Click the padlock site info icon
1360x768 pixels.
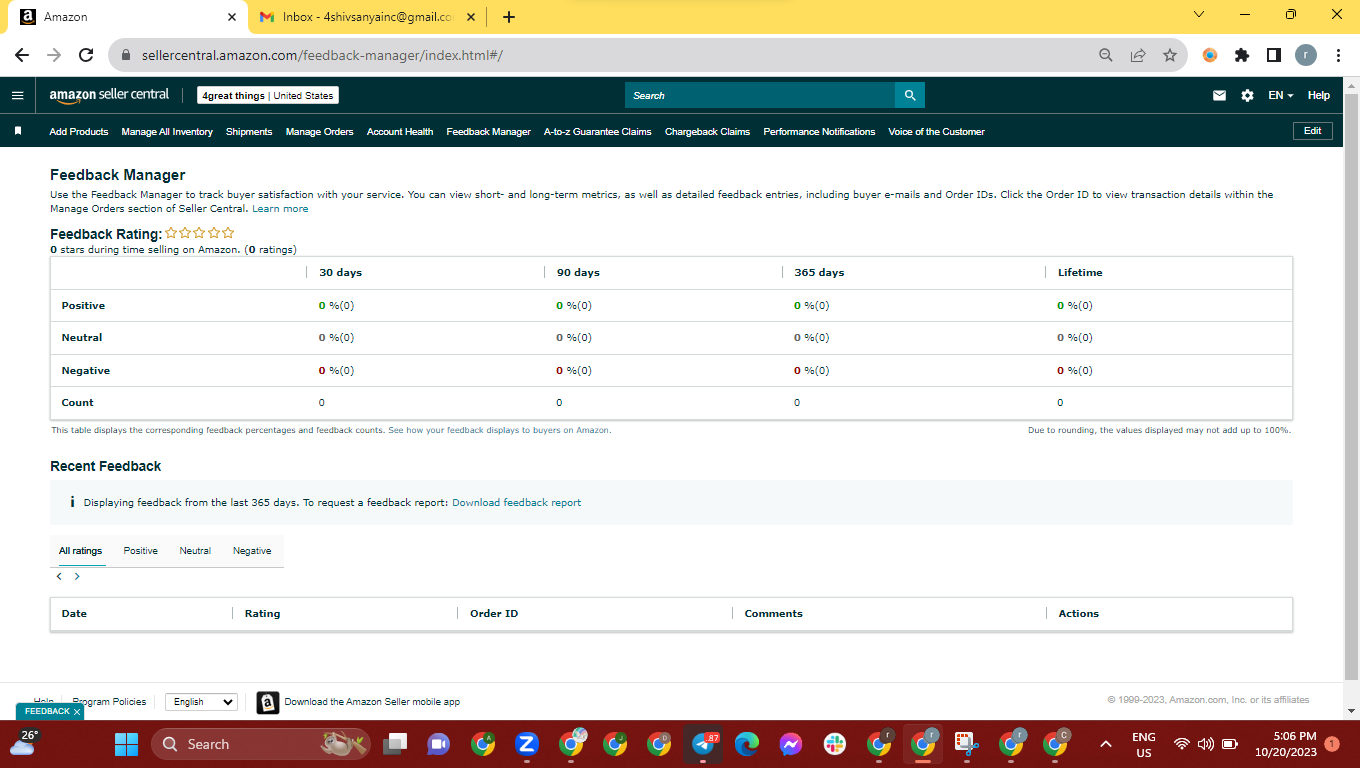(x=126, y=55)
